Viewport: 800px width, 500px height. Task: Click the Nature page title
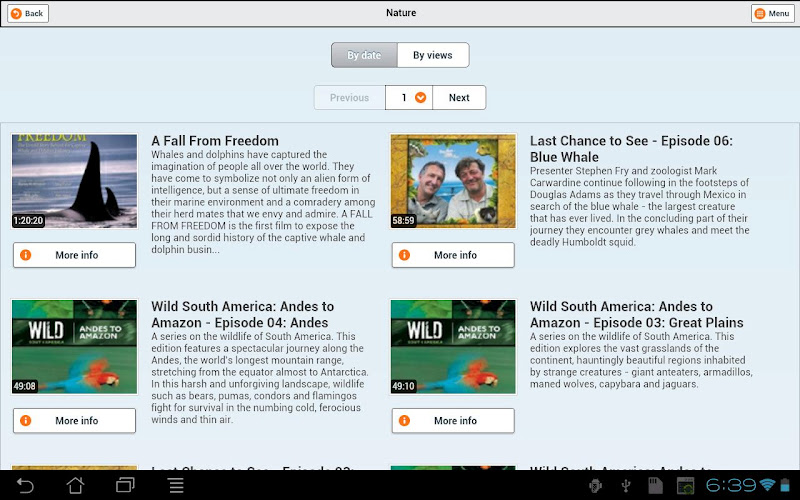point(401,13)
